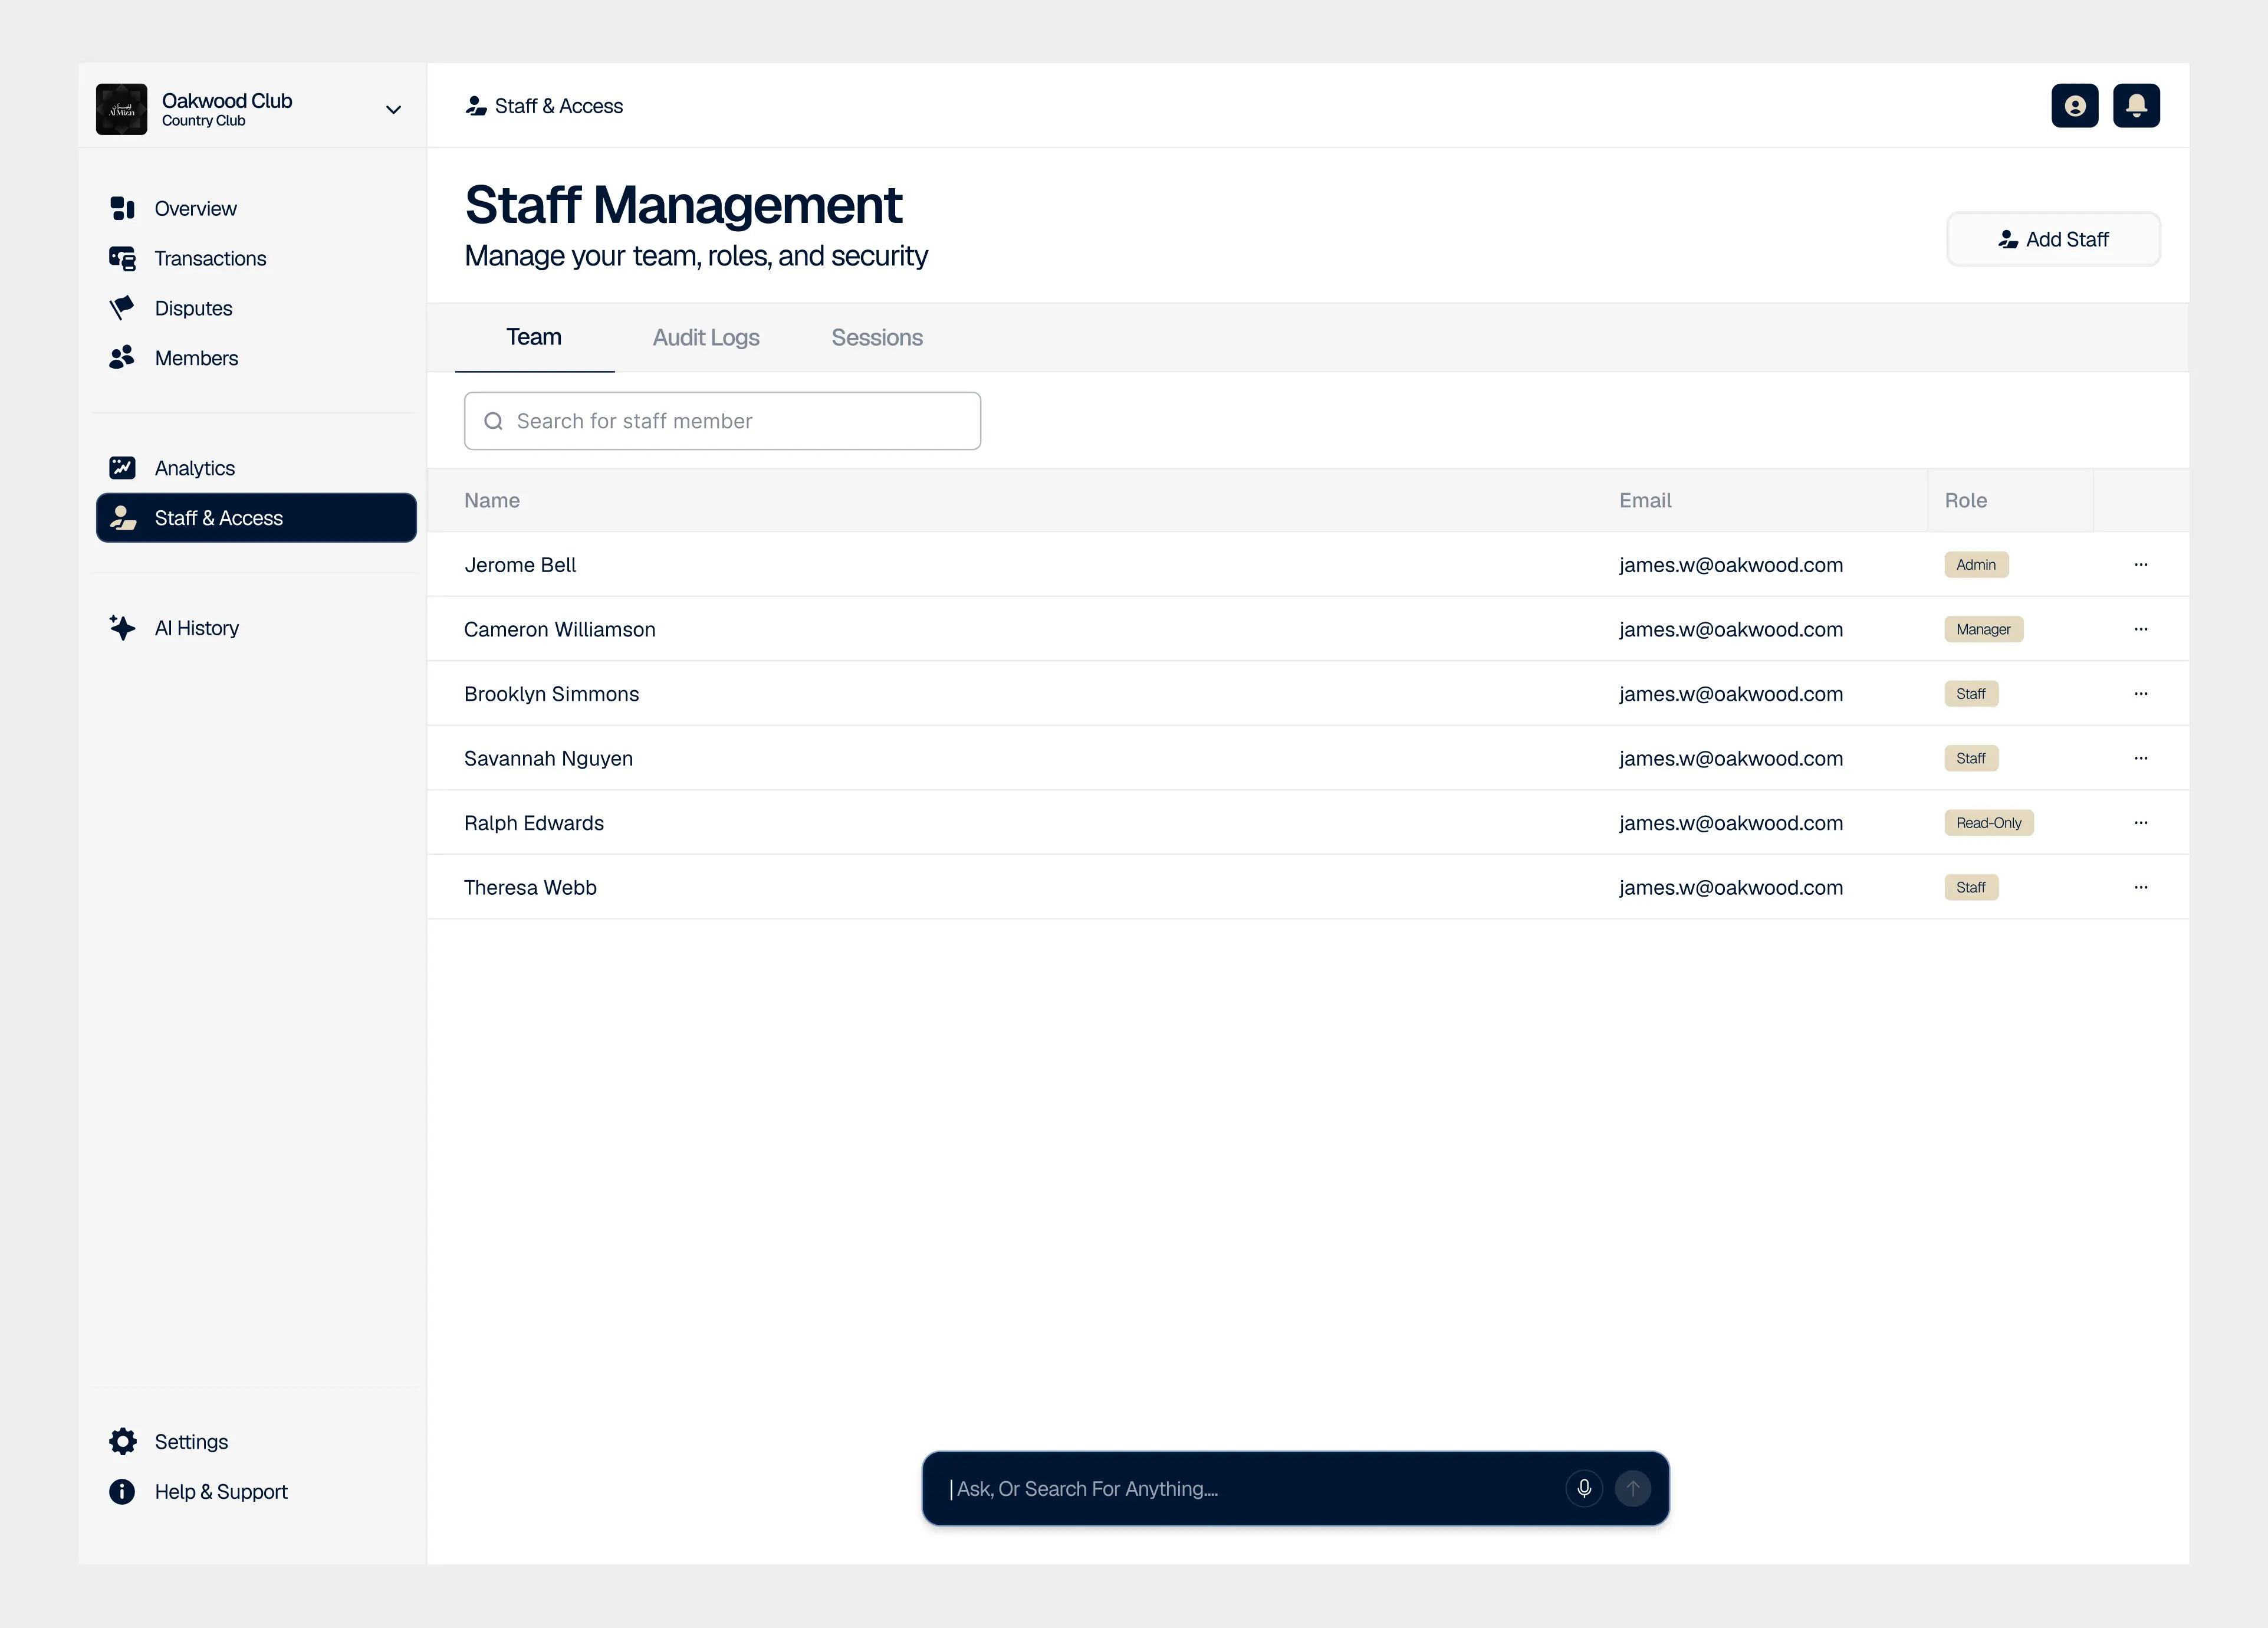Open the user profile icon
Screen dimensions: 2268x1628
[2074, 105]
